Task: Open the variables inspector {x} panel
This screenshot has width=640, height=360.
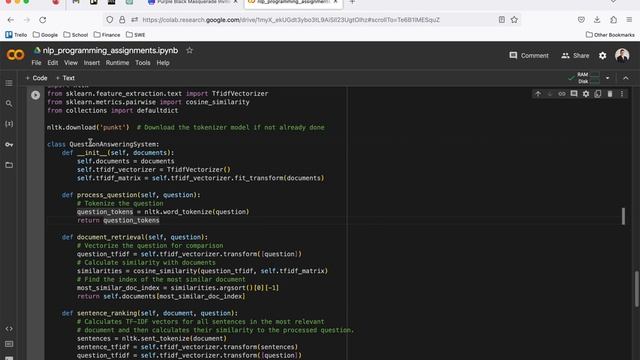Action: (x=9, y=124)
